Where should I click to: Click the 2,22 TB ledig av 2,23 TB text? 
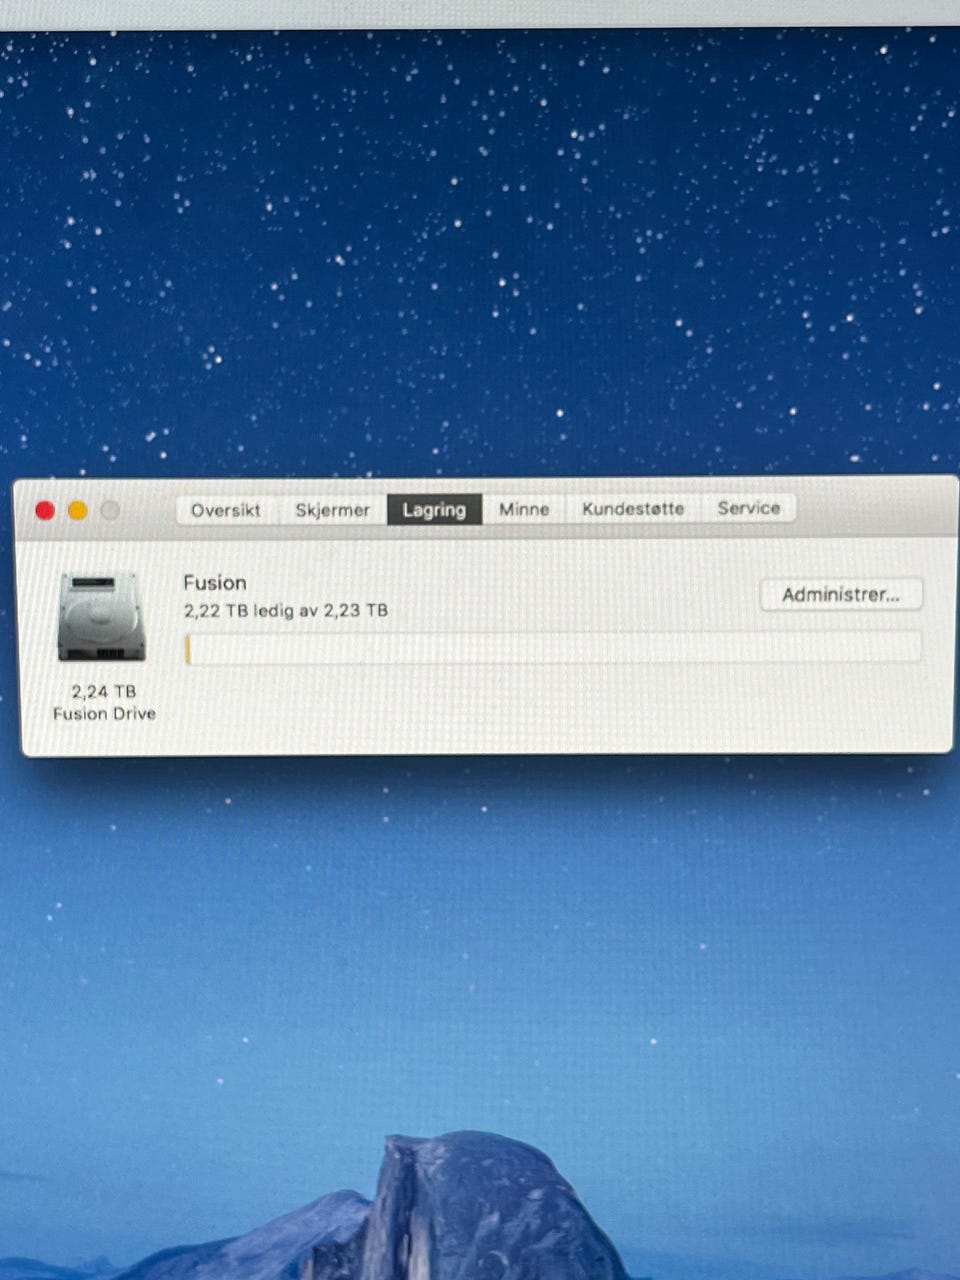click(286, 610)
